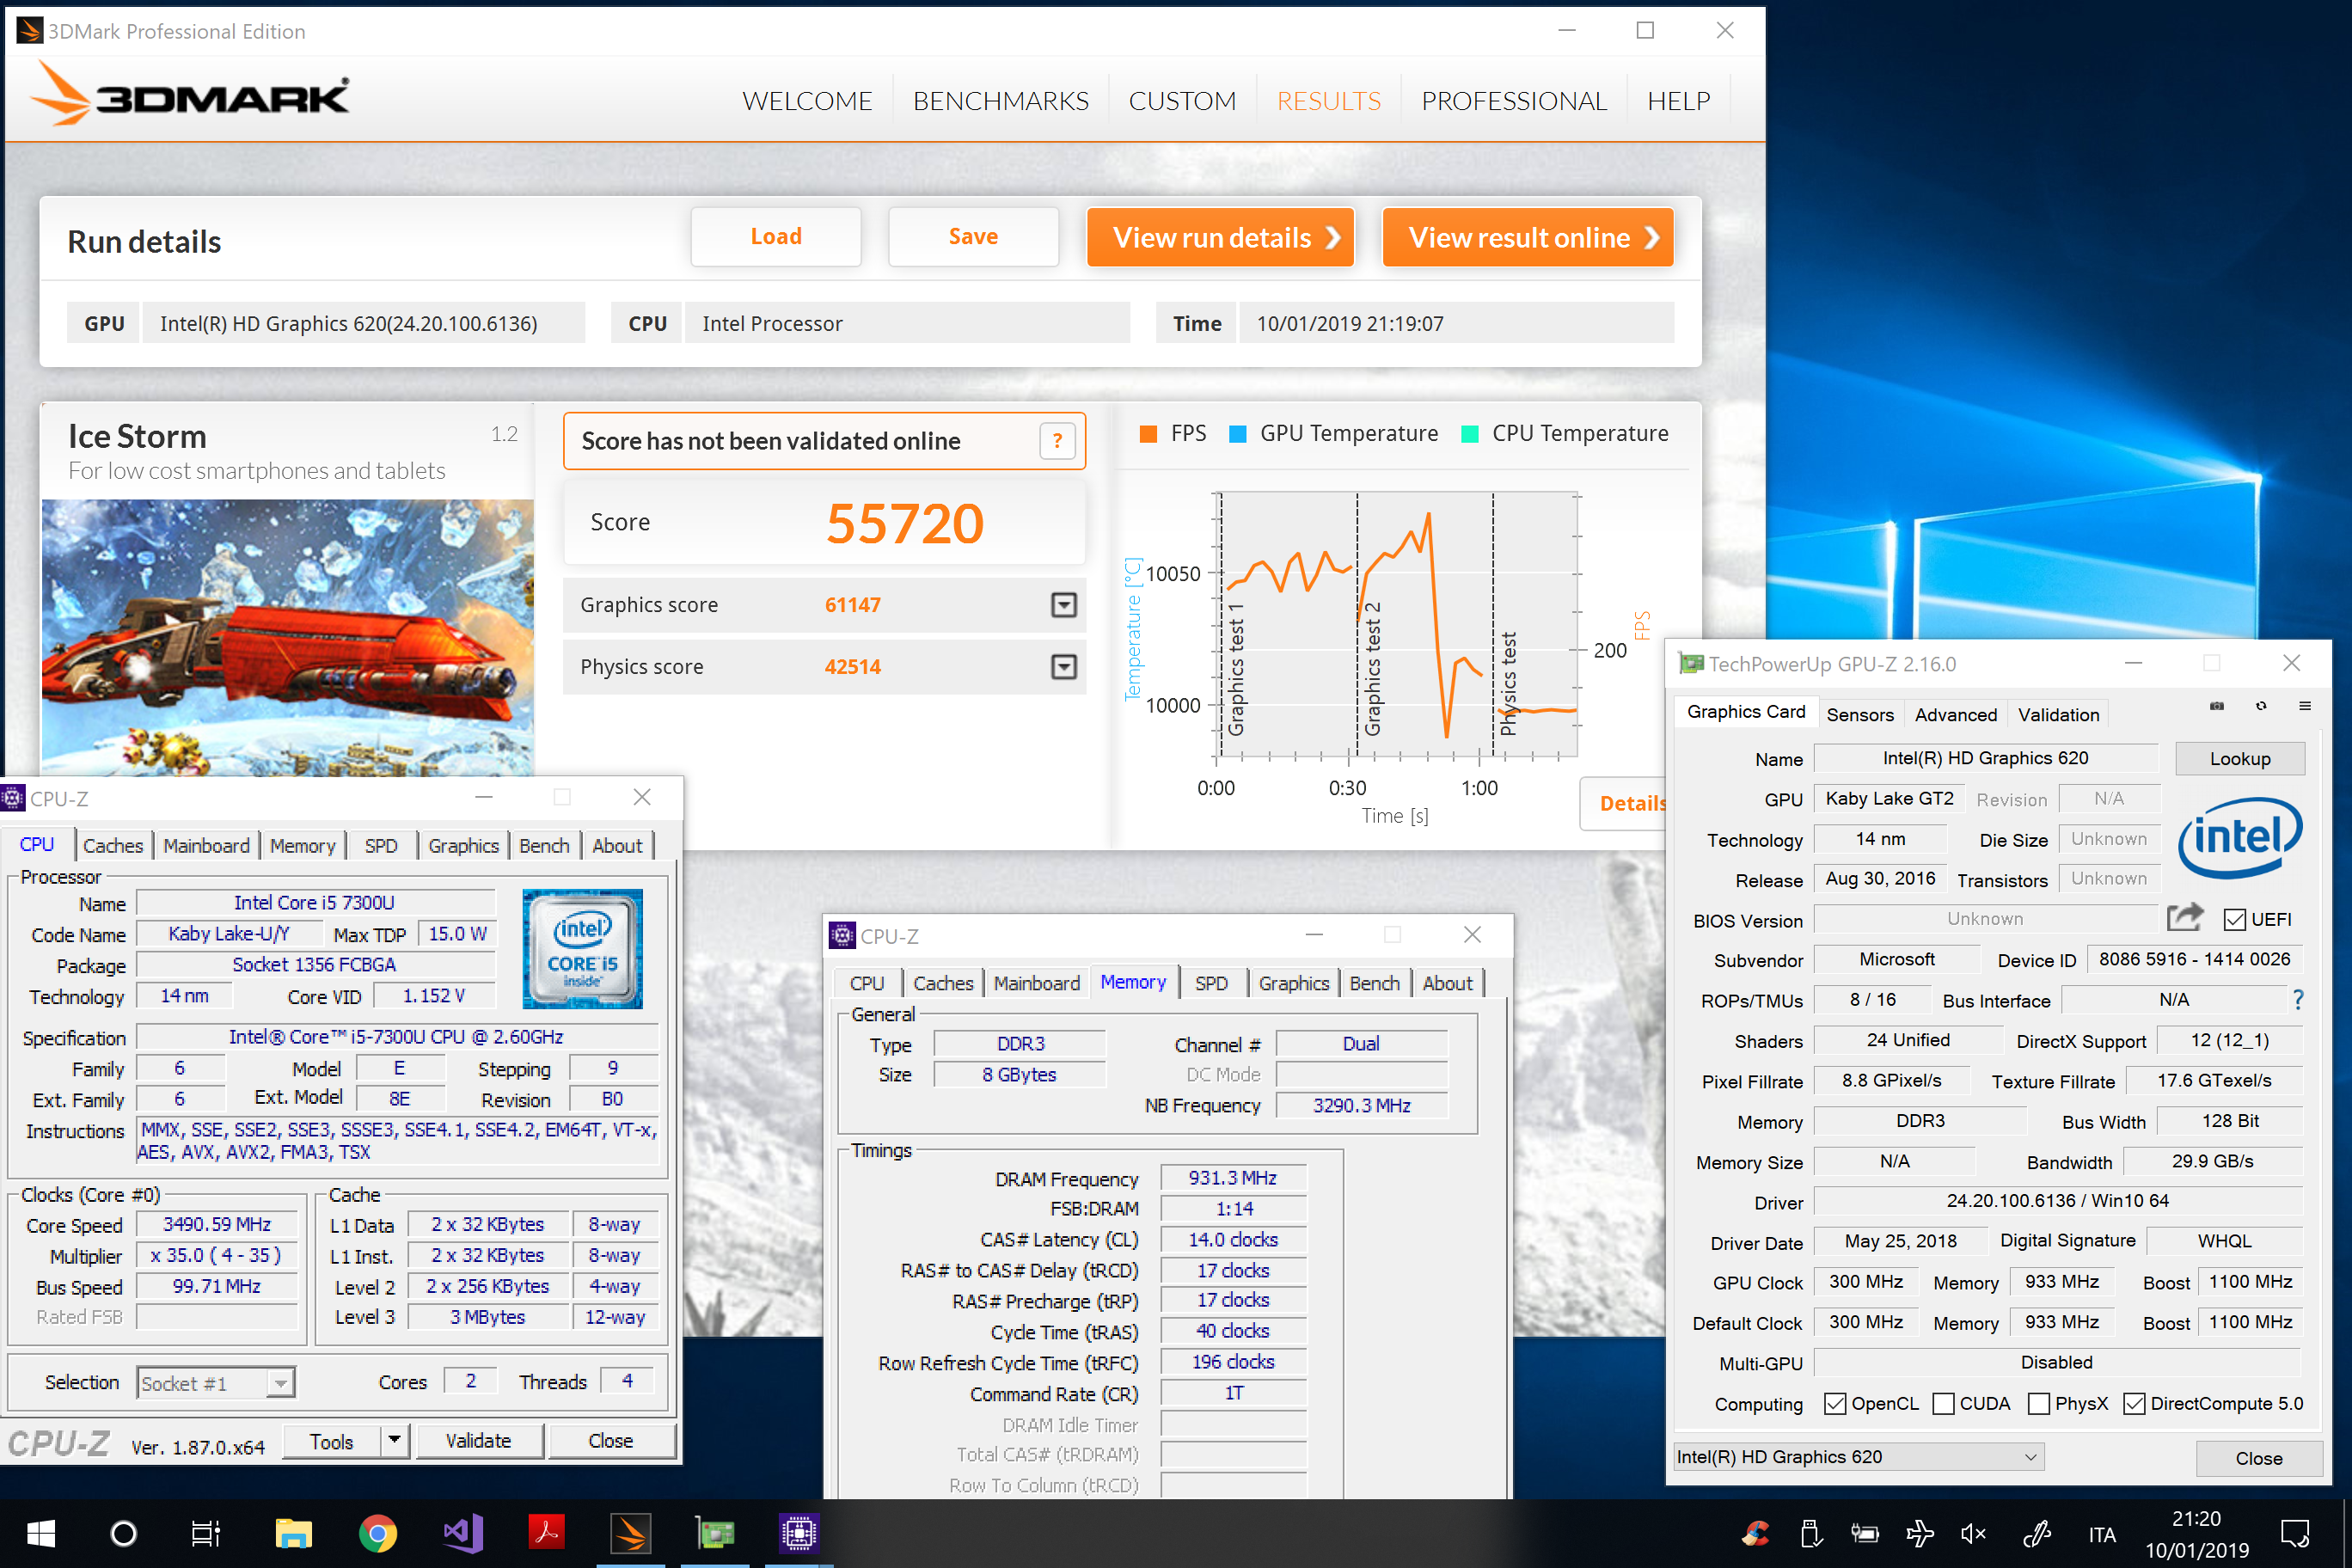Click the muted volume tray icon
Screen dimensions: 2352x1568
[1974, 1533]
